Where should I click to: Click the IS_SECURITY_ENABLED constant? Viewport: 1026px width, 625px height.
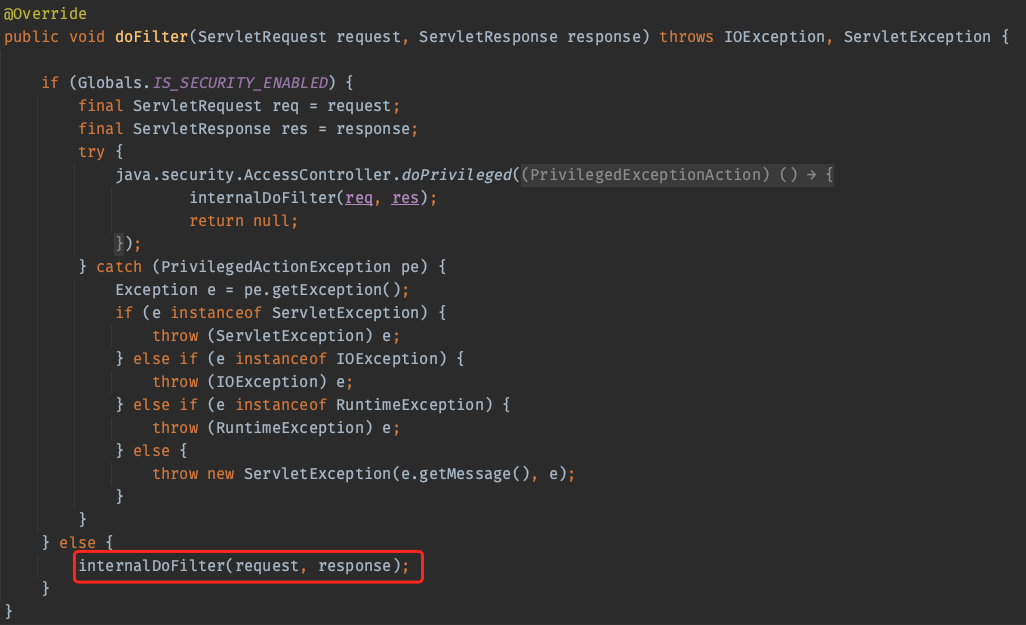tap(240, 83)
